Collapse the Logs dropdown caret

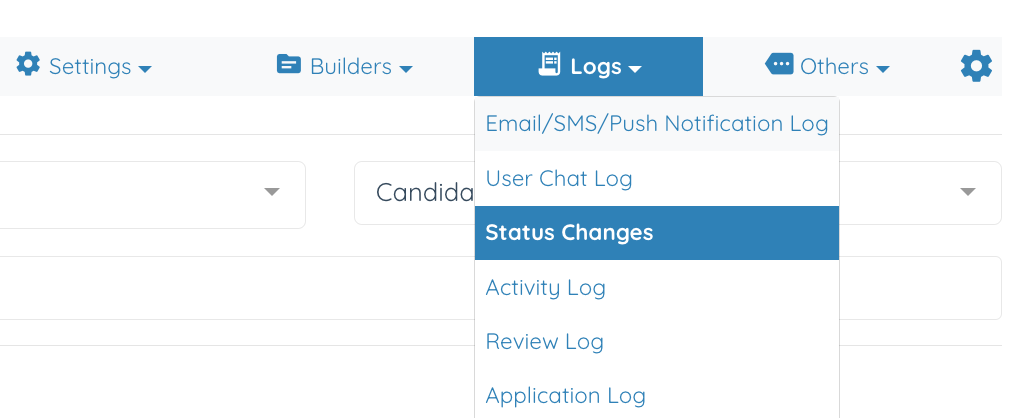635,69
